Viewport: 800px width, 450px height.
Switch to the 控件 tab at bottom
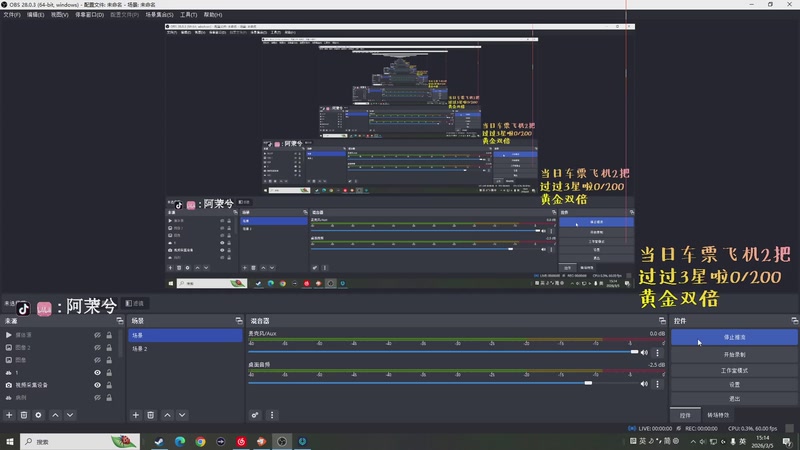(685, 415)
